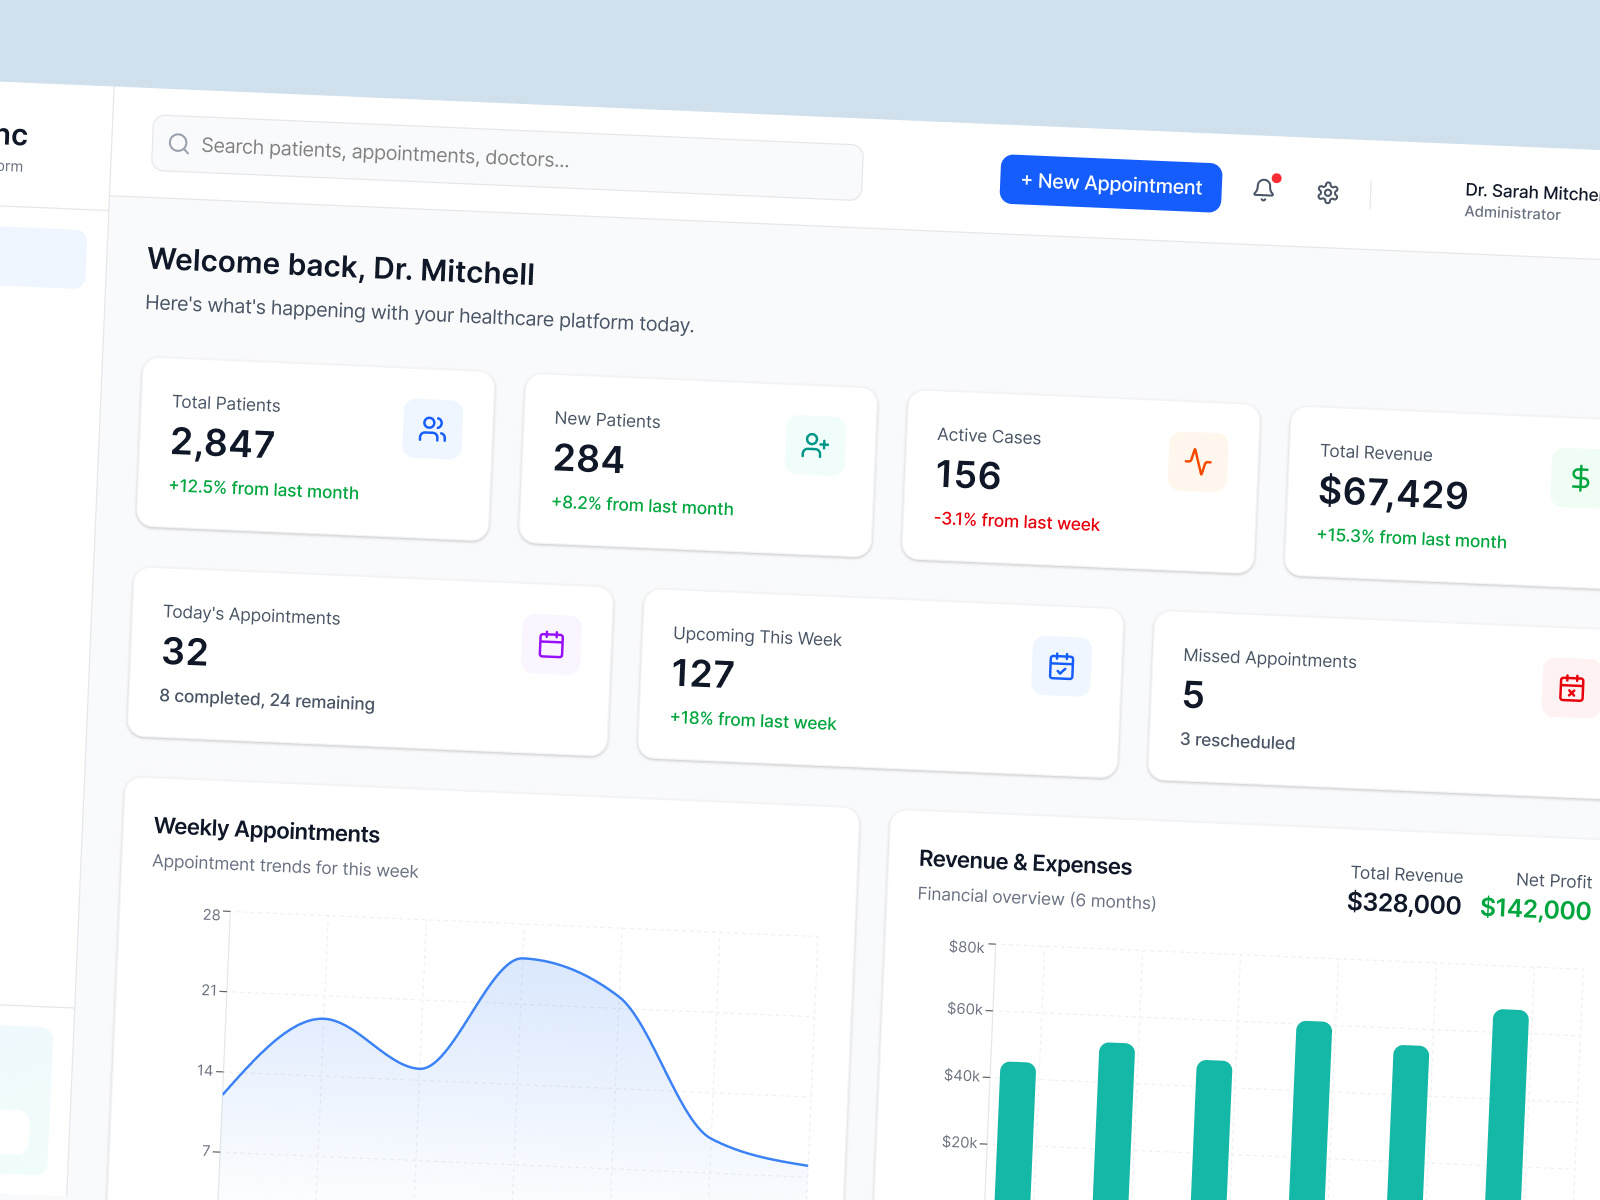Open Dr. Sarah Mitchell profile menu

1530,201
